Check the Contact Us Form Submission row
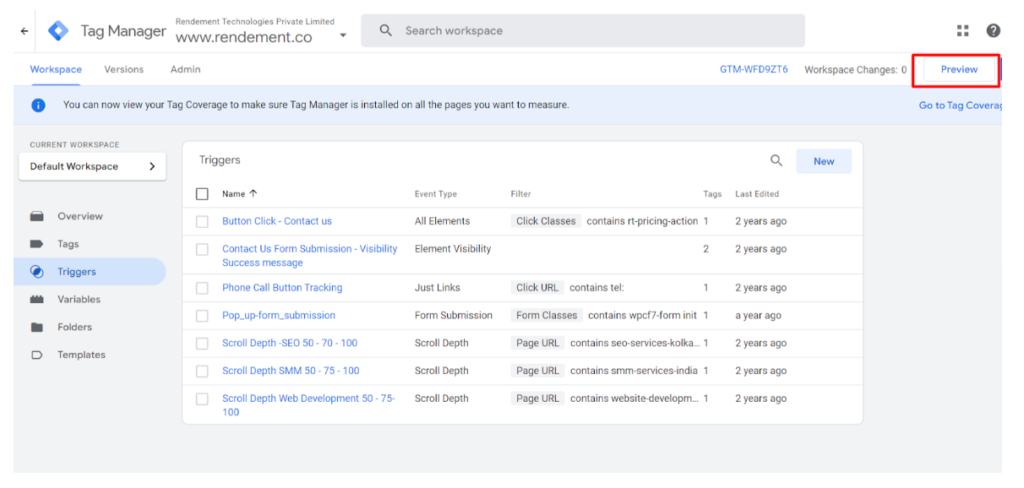 (202, 250)
